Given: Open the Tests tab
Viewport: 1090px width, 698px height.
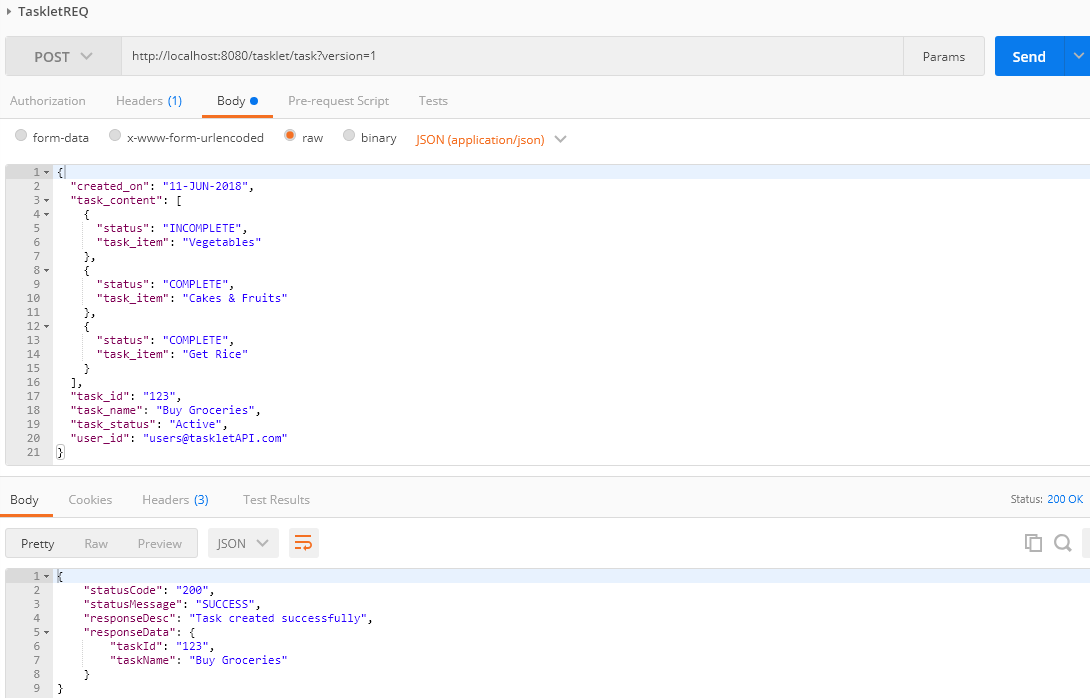Looking at the screenshot, I should pos(433,100).
